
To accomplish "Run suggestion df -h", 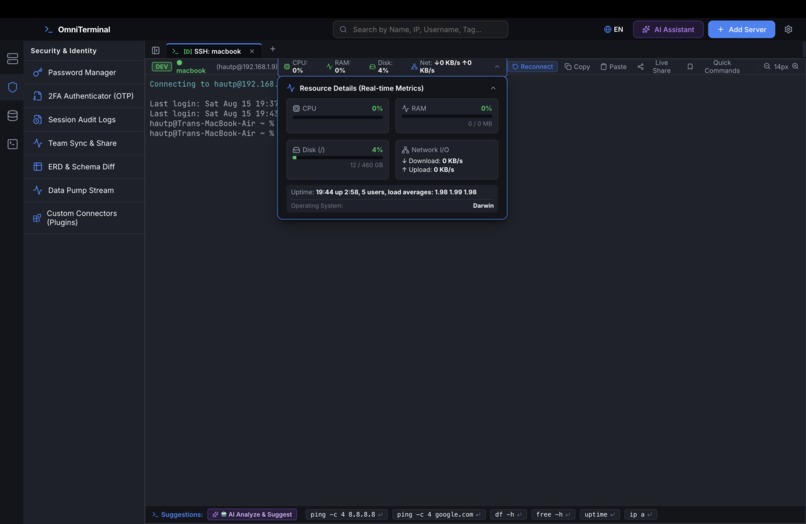I will tap(508, 514).
